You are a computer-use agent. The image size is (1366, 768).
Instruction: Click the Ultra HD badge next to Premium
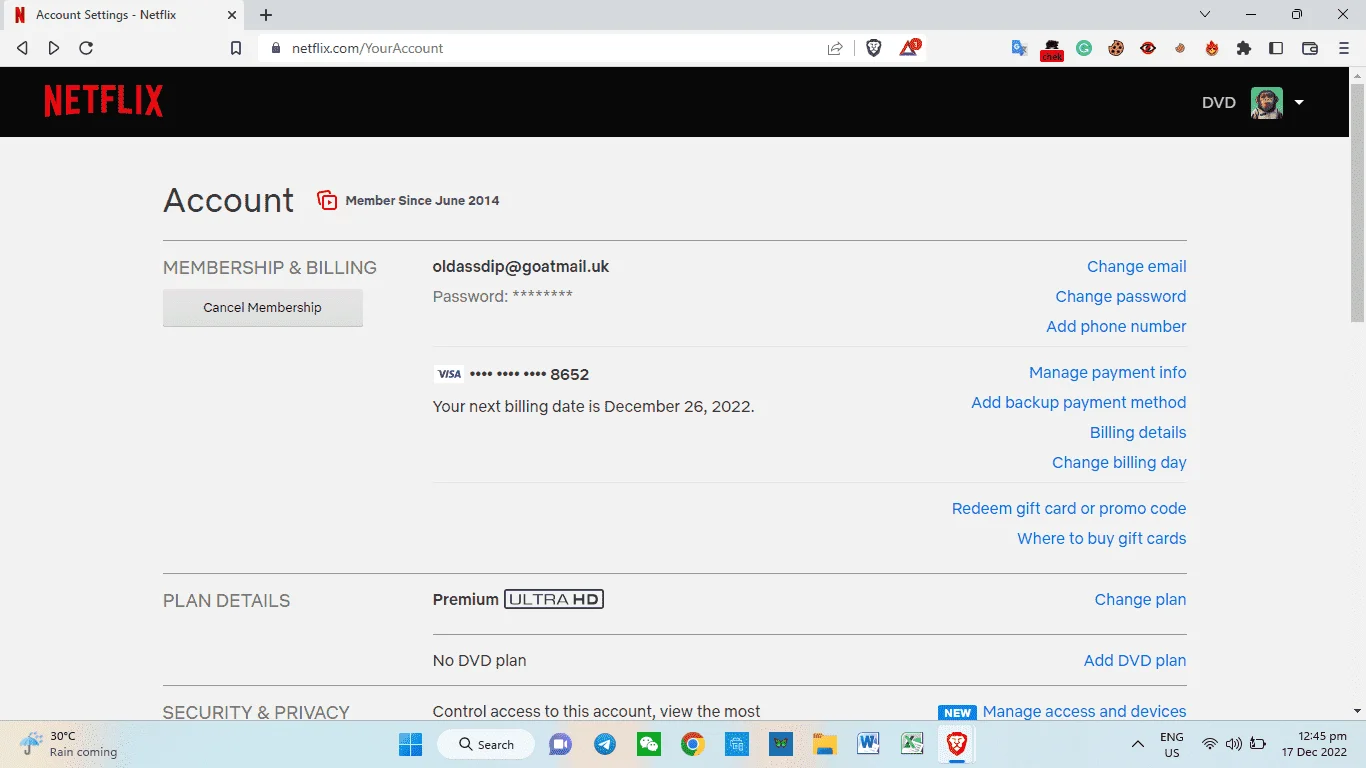click(554, 599)
